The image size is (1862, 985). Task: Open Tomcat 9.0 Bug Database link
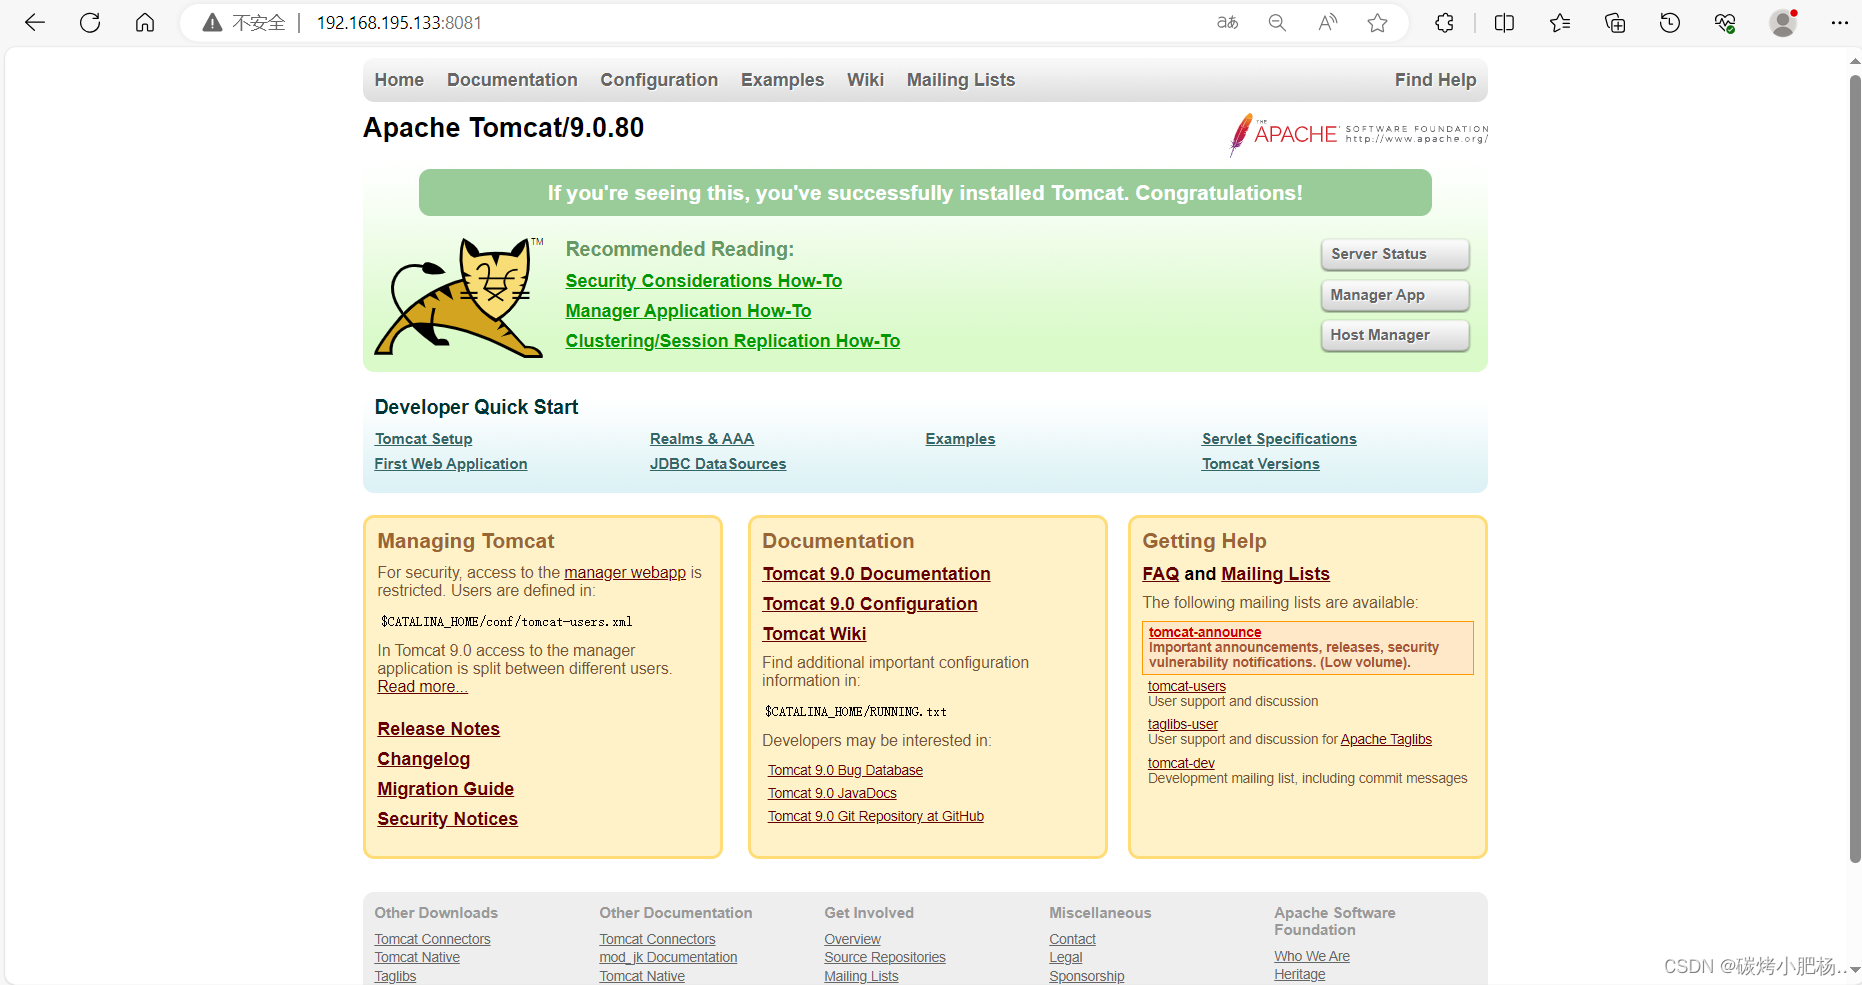845,771
